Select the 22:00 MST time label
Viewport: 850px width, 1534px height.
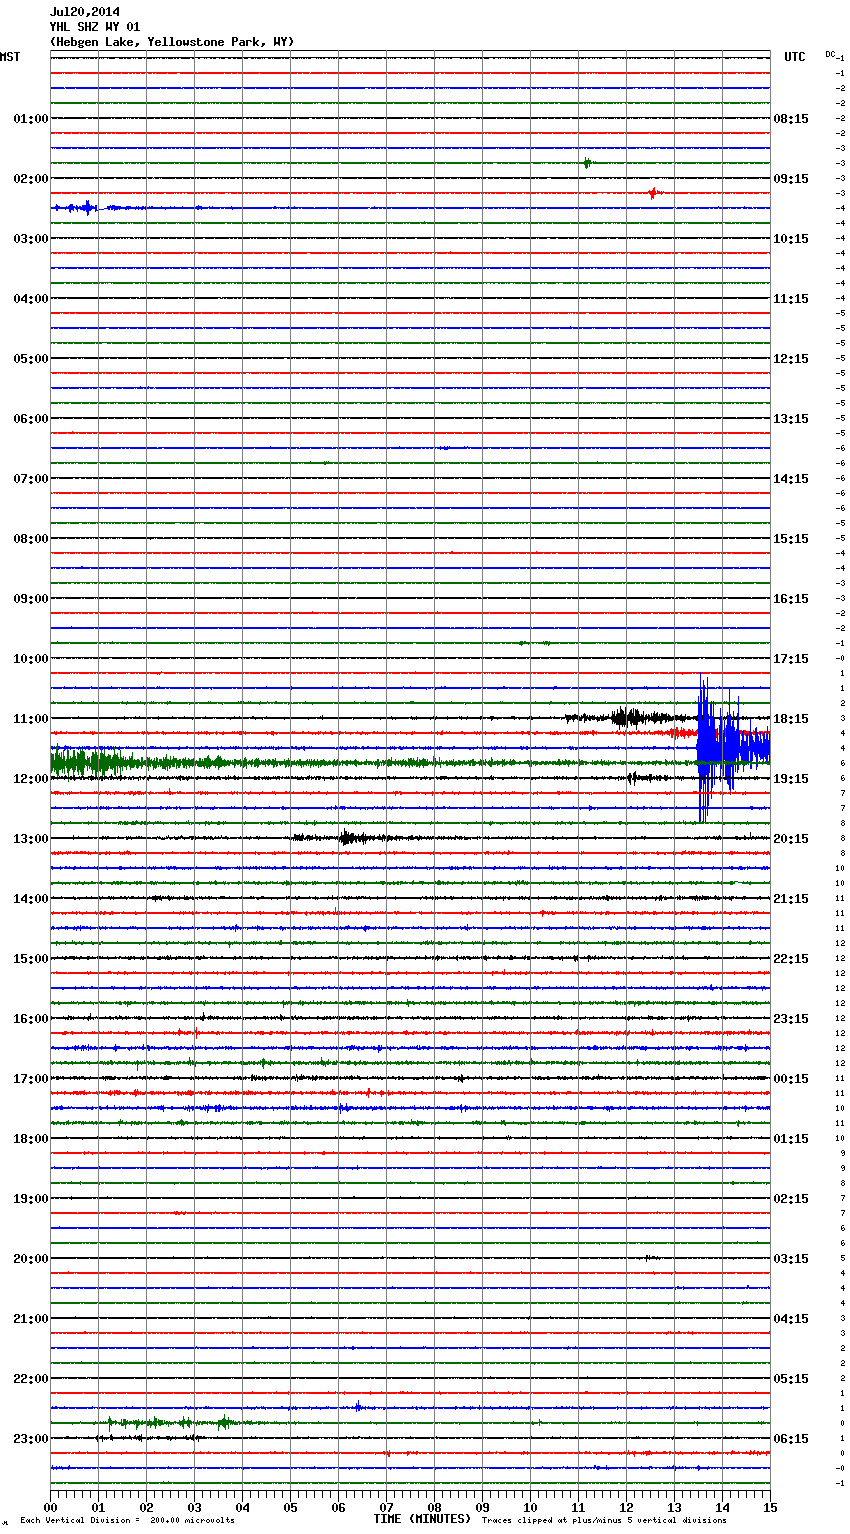[31, 1379]
